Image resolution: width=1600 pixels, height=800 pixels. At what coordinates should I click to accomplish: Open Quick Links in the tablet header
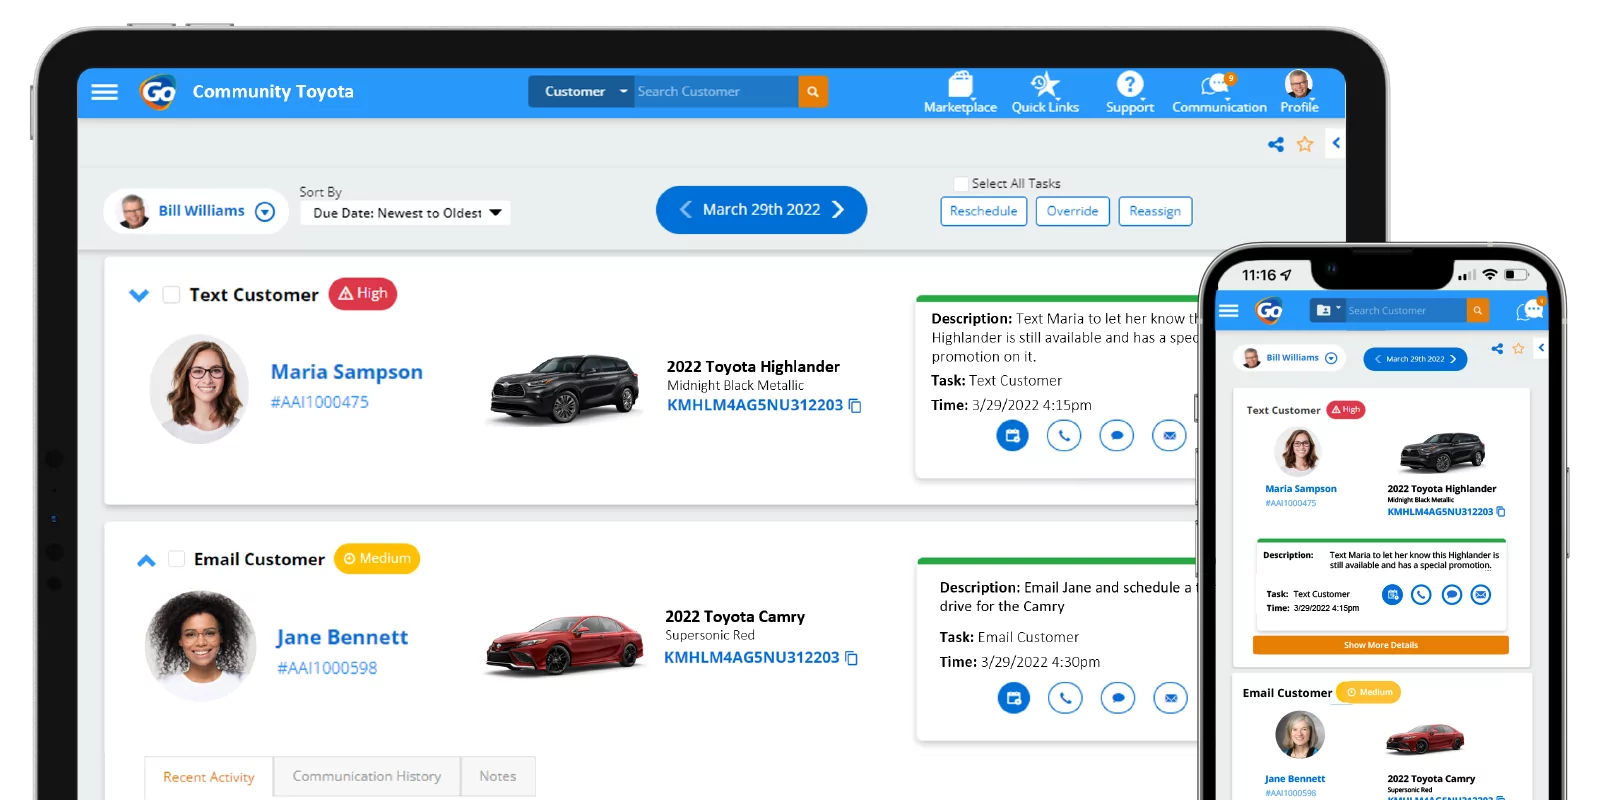(1045, 92)
